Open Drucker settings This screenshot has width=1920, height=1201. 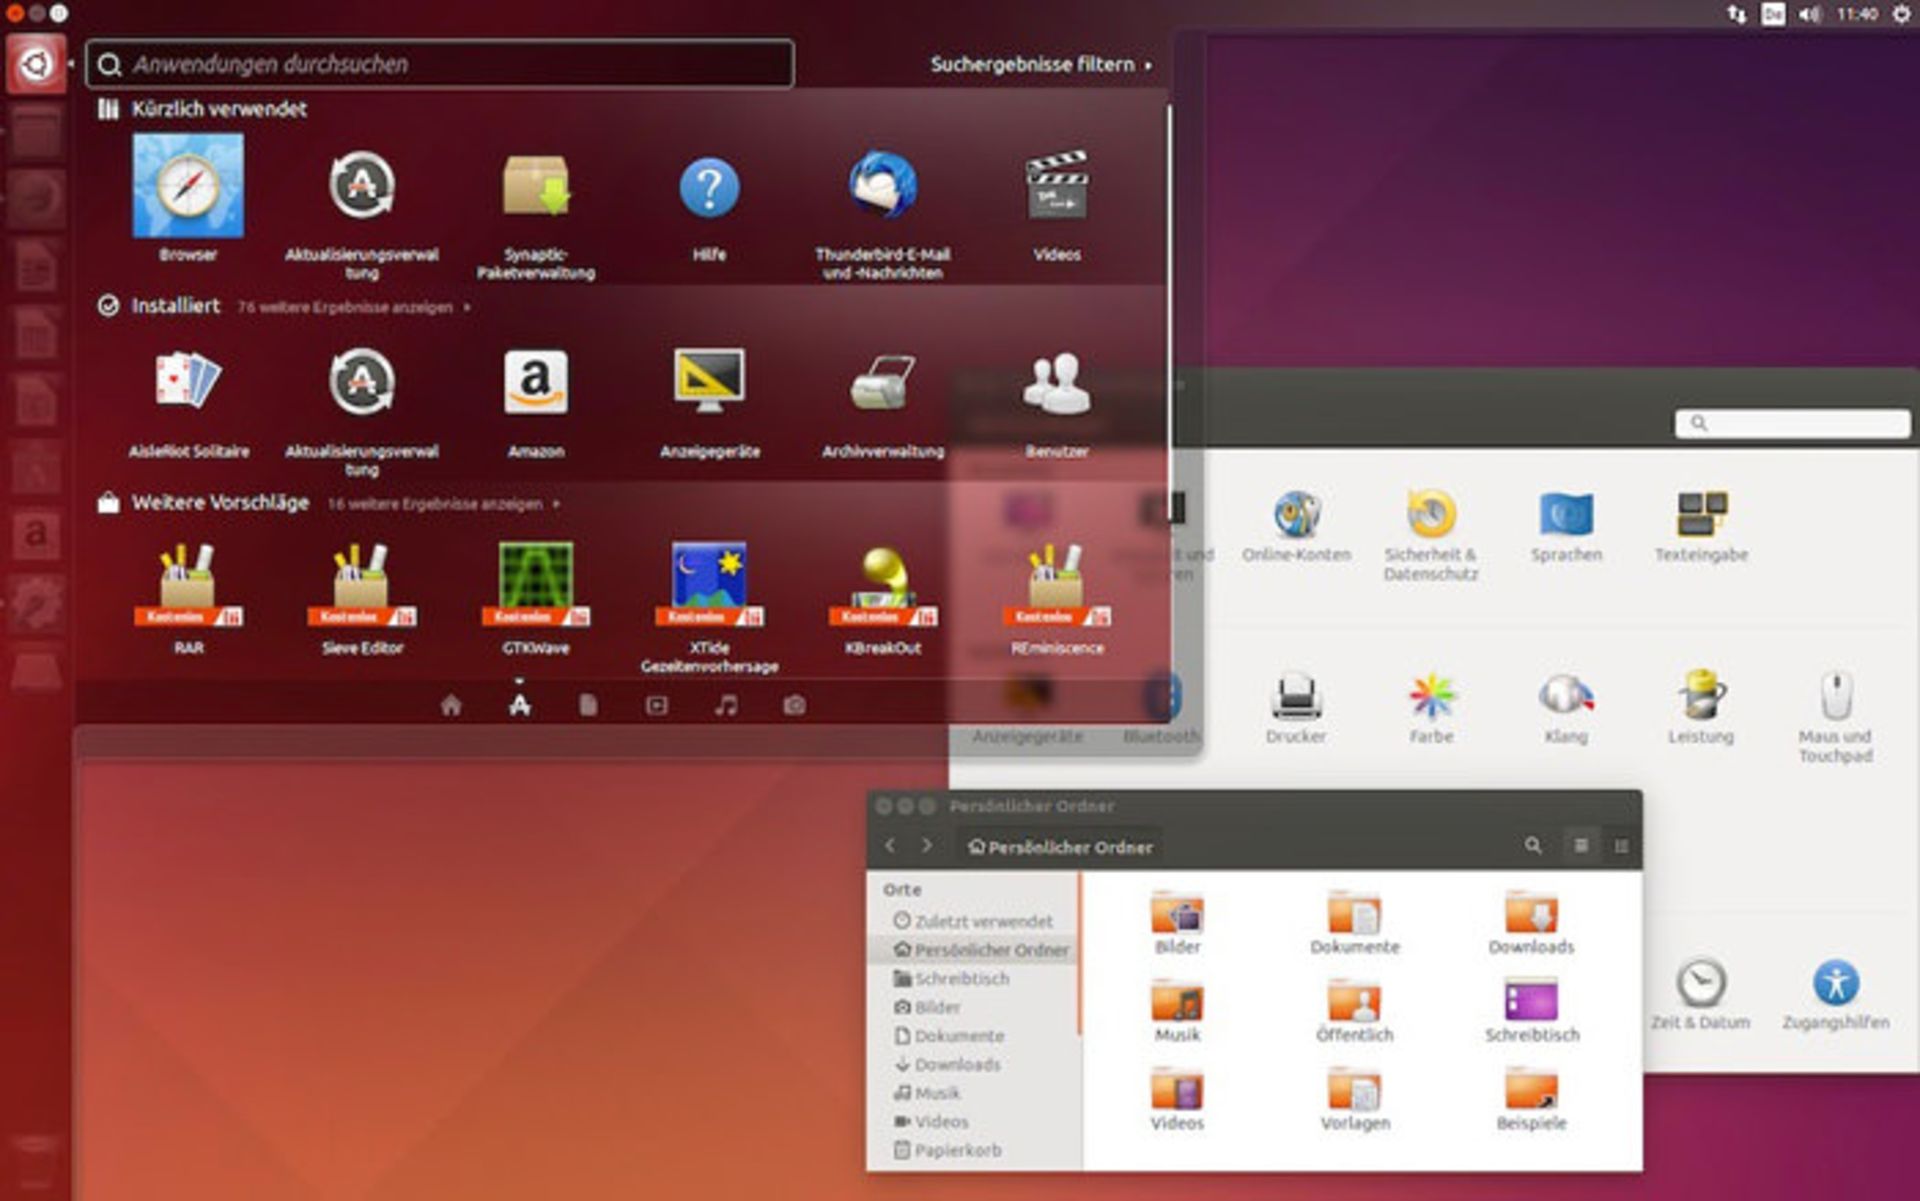1296,708
